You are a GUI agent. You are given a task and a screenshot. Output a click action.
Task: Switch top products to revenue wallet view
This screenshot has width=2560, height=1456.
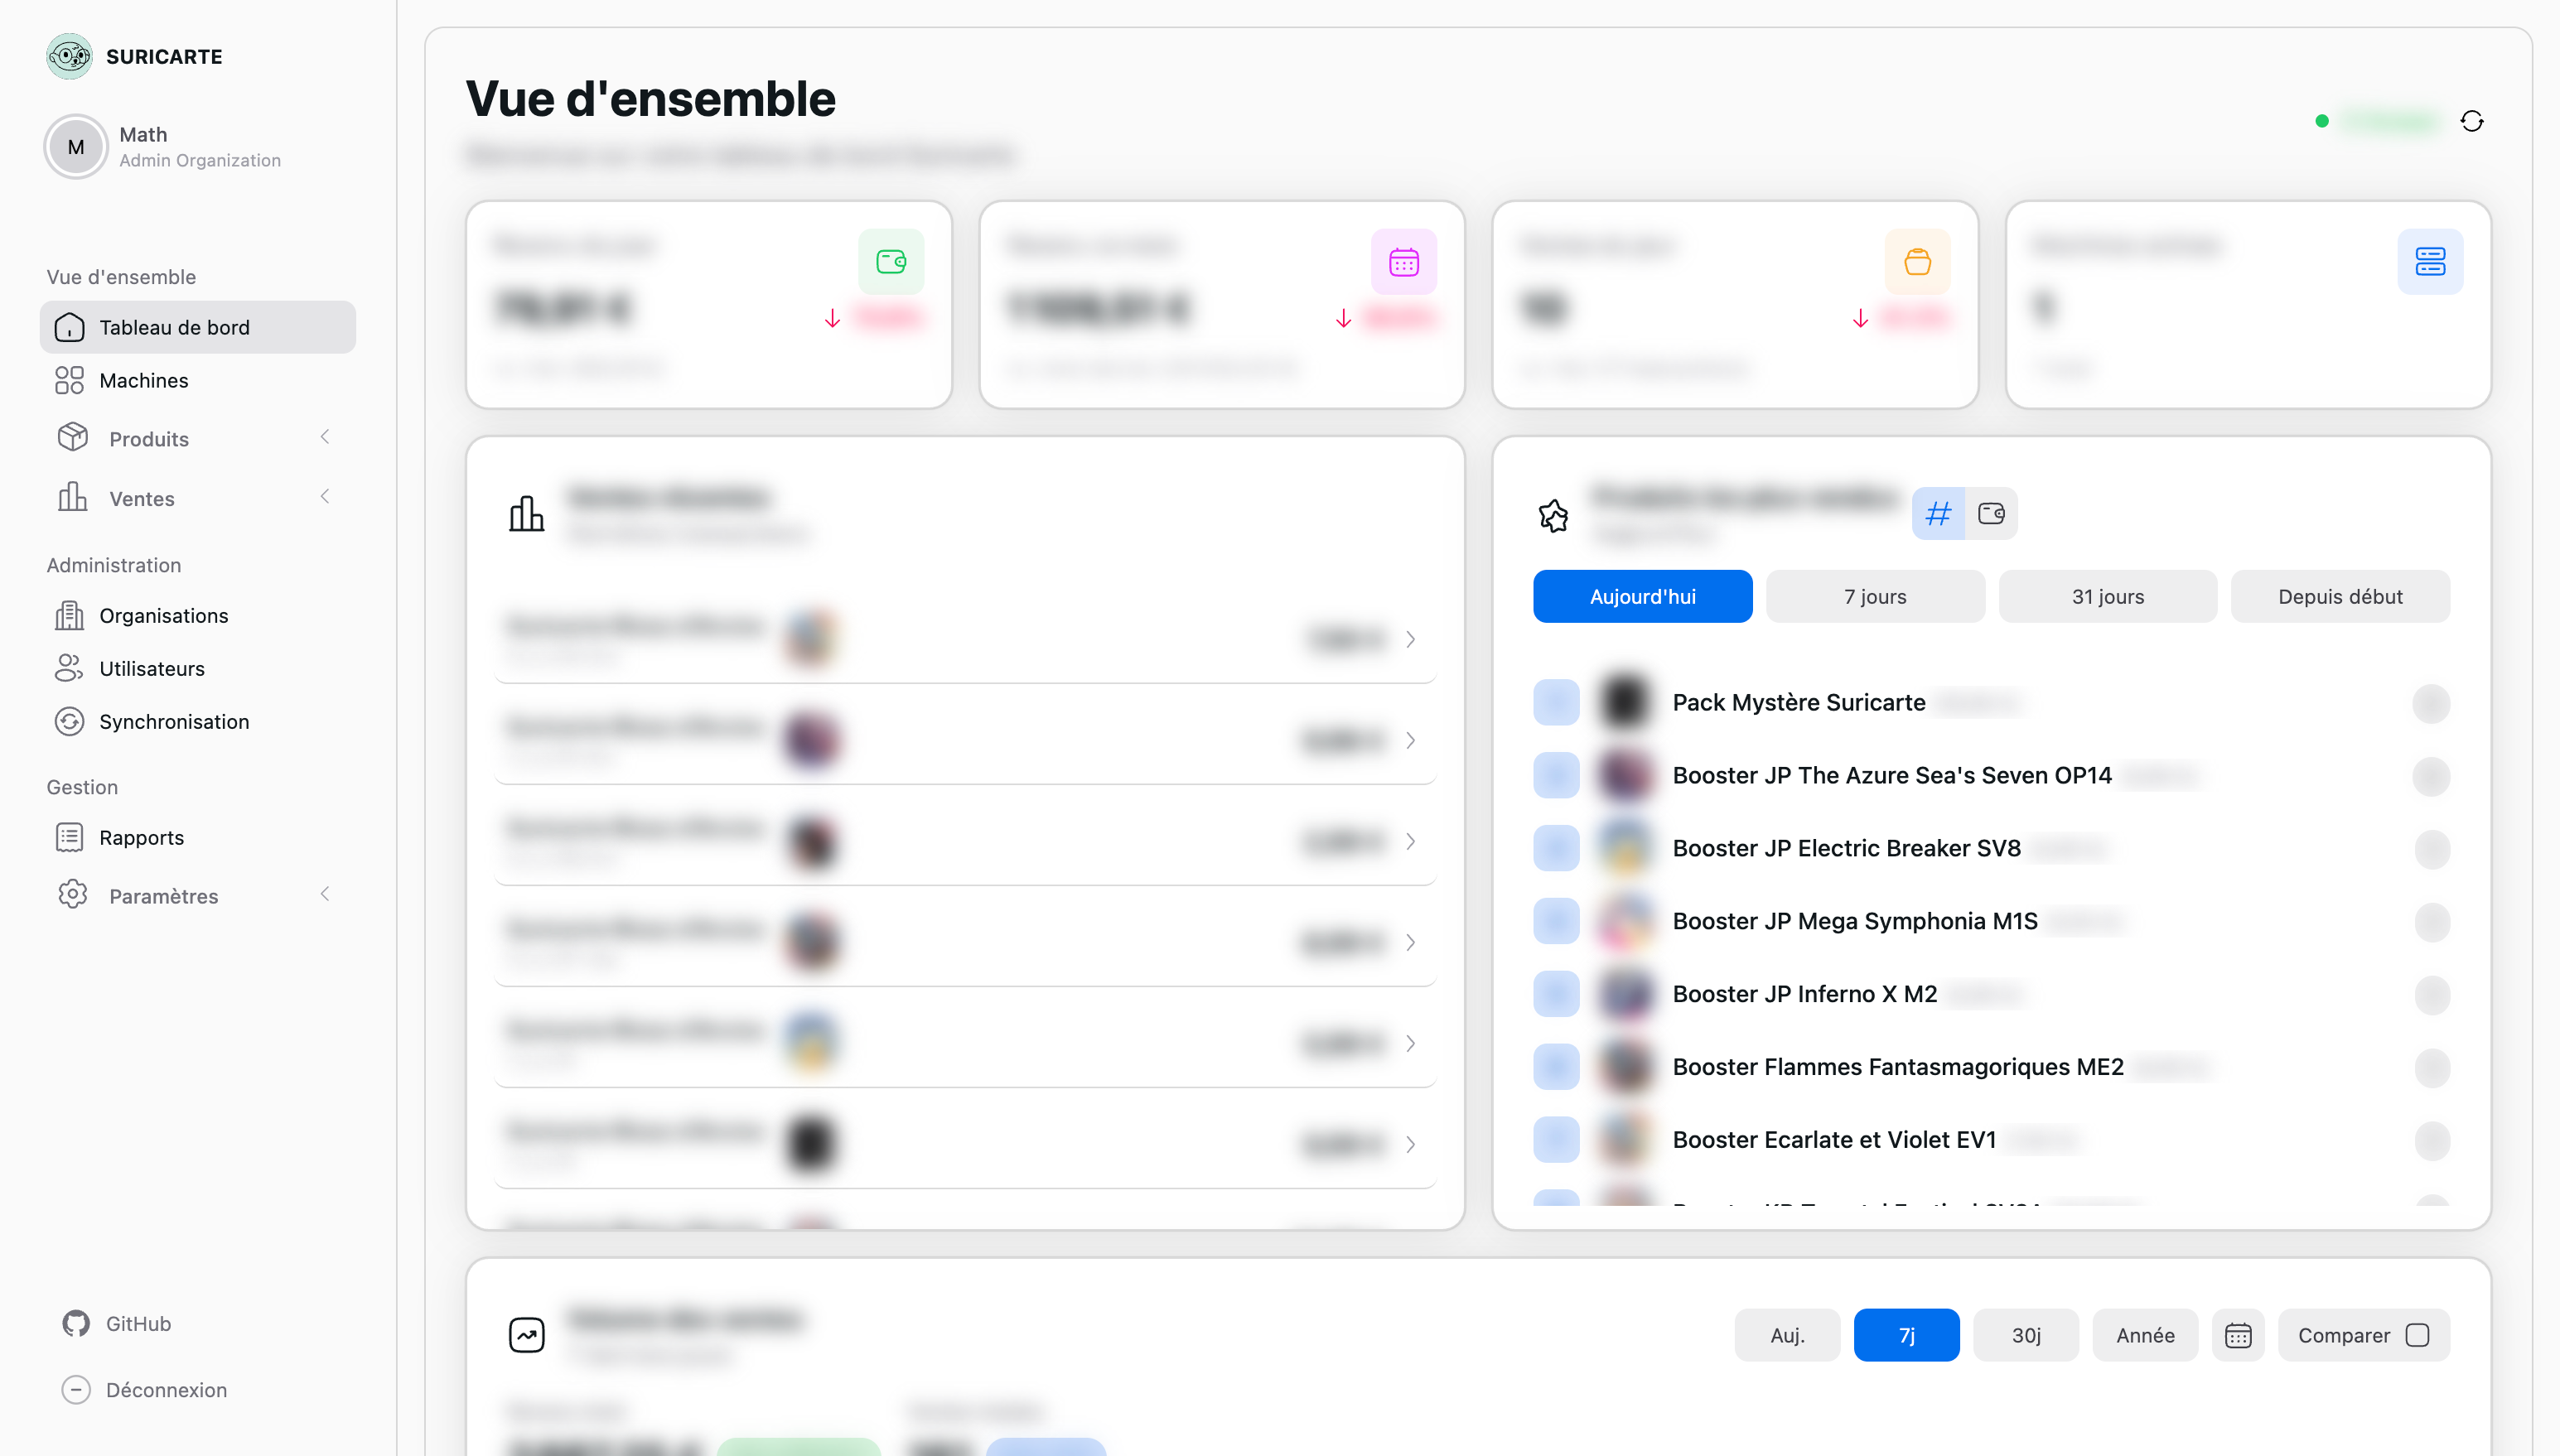pyautogui.click(x=1991, y=514)
